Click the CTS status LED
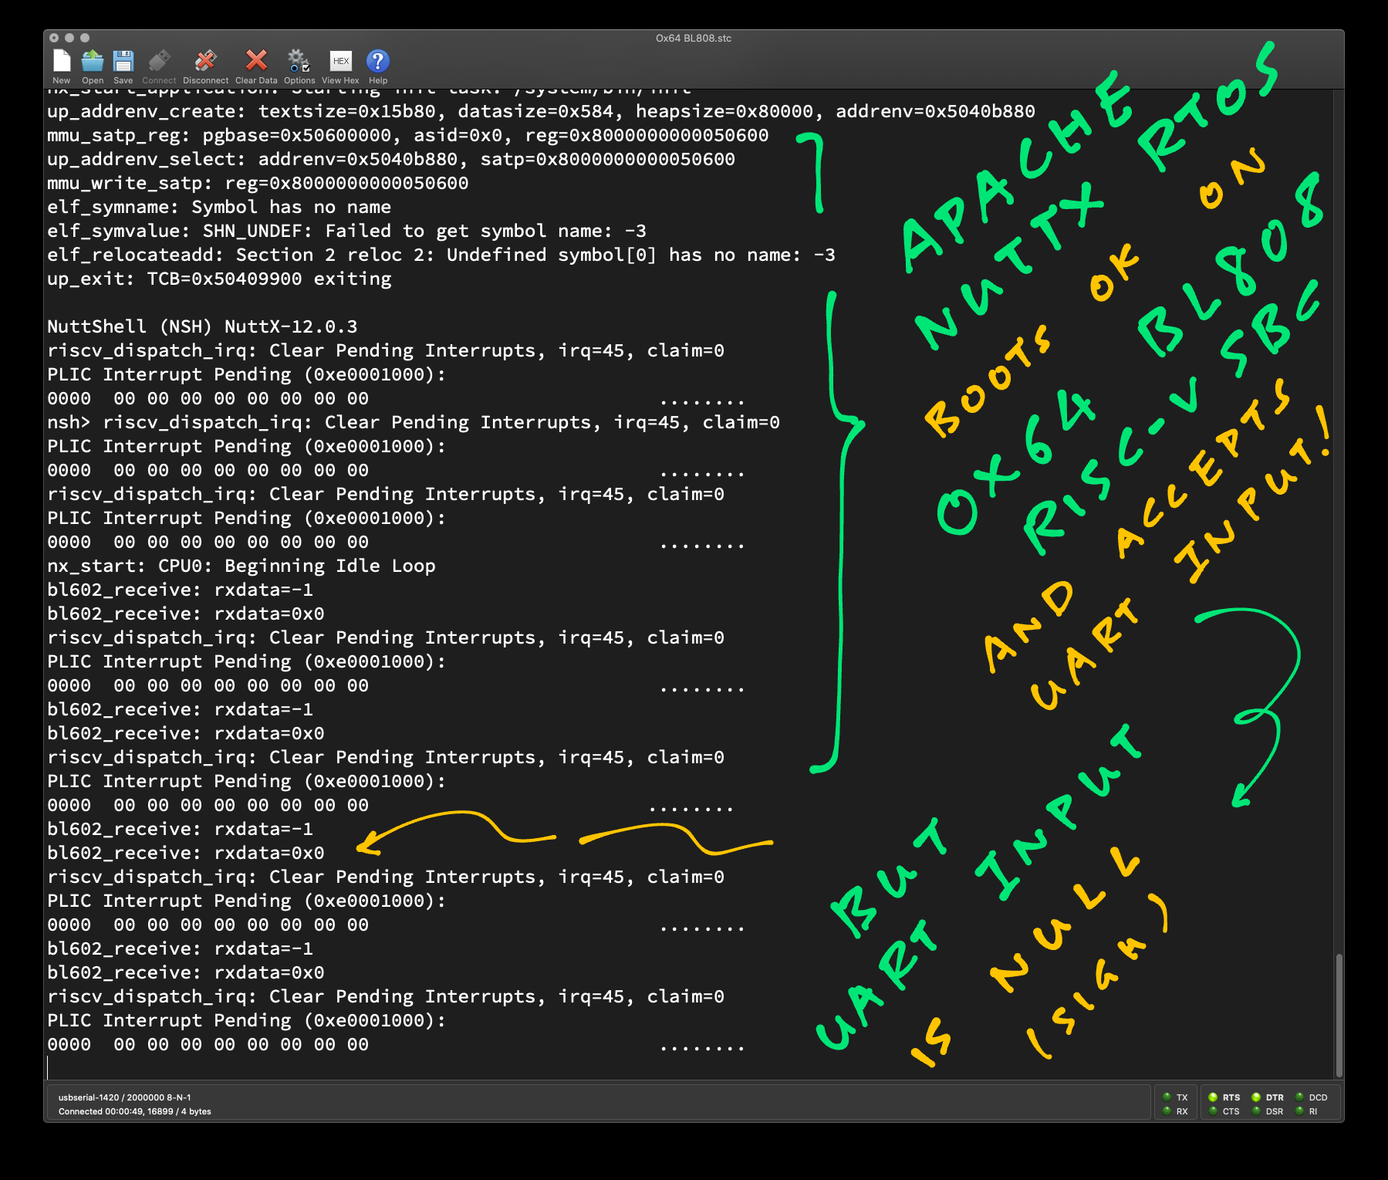Image resolution: width=1388 pixels, height=1180 pixels. (x=1213, y=1111)
